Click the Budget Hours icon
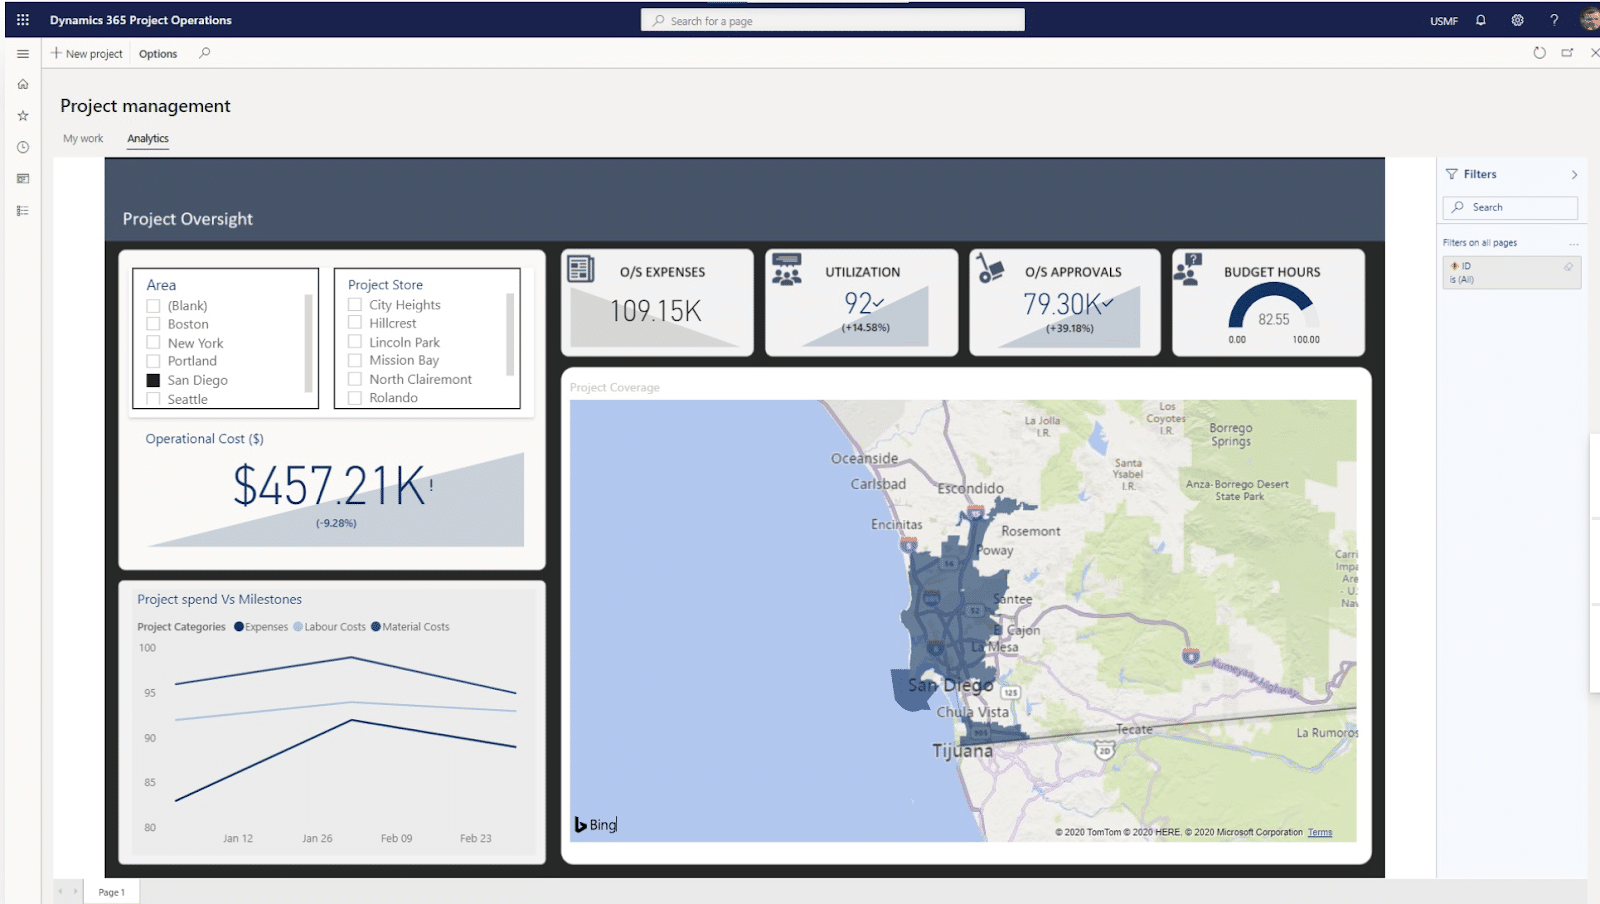 (1188, 269)
